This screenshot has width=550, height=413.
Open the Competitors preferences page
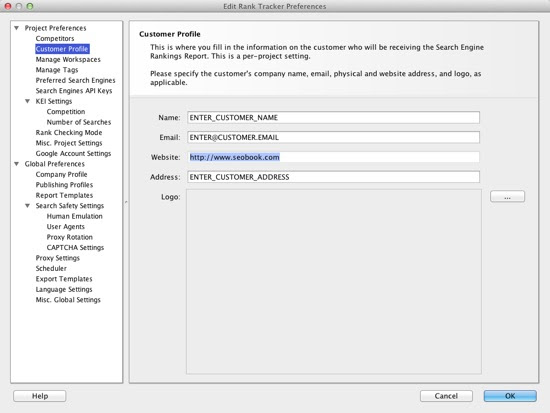pos(55,38)
